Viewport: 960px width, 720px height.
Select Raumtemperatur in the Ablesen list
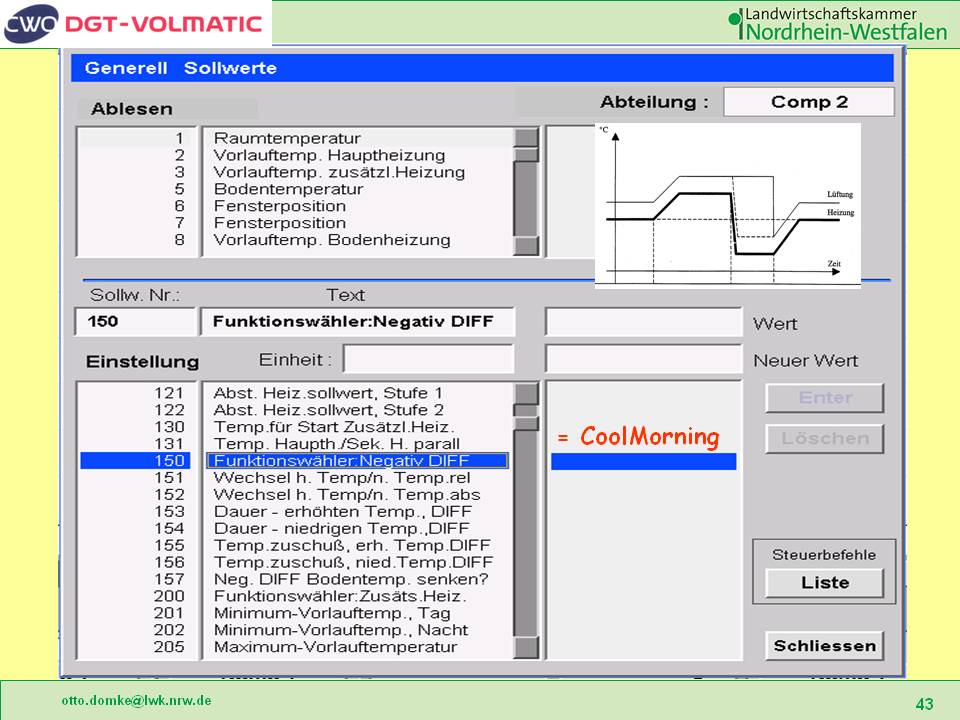(287, 139)
